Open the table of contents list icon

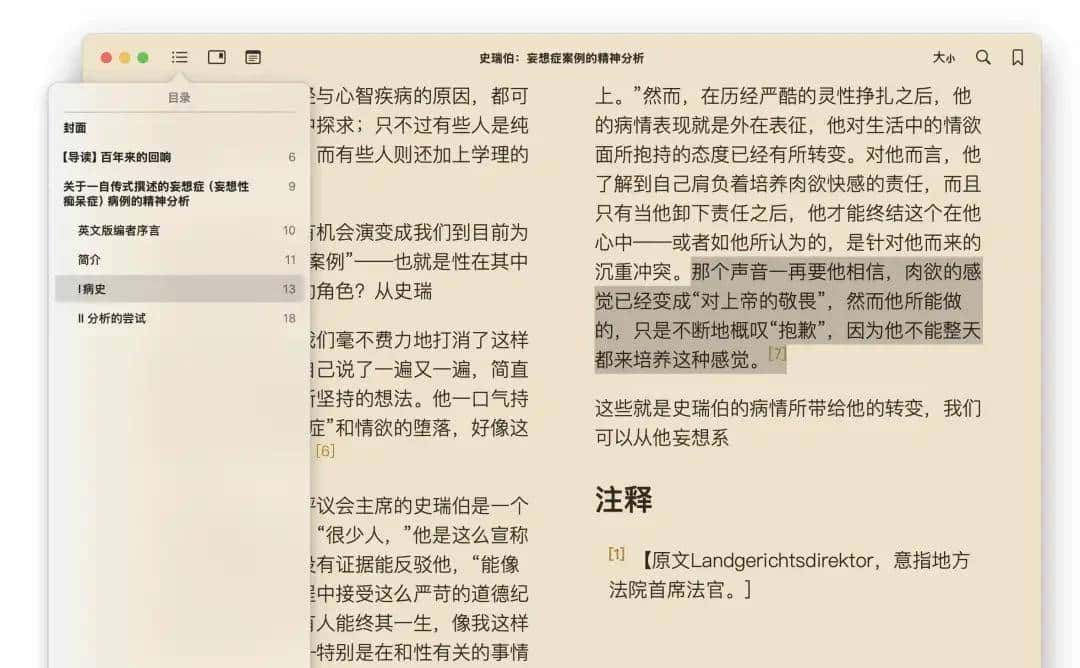tap(179, 57)
